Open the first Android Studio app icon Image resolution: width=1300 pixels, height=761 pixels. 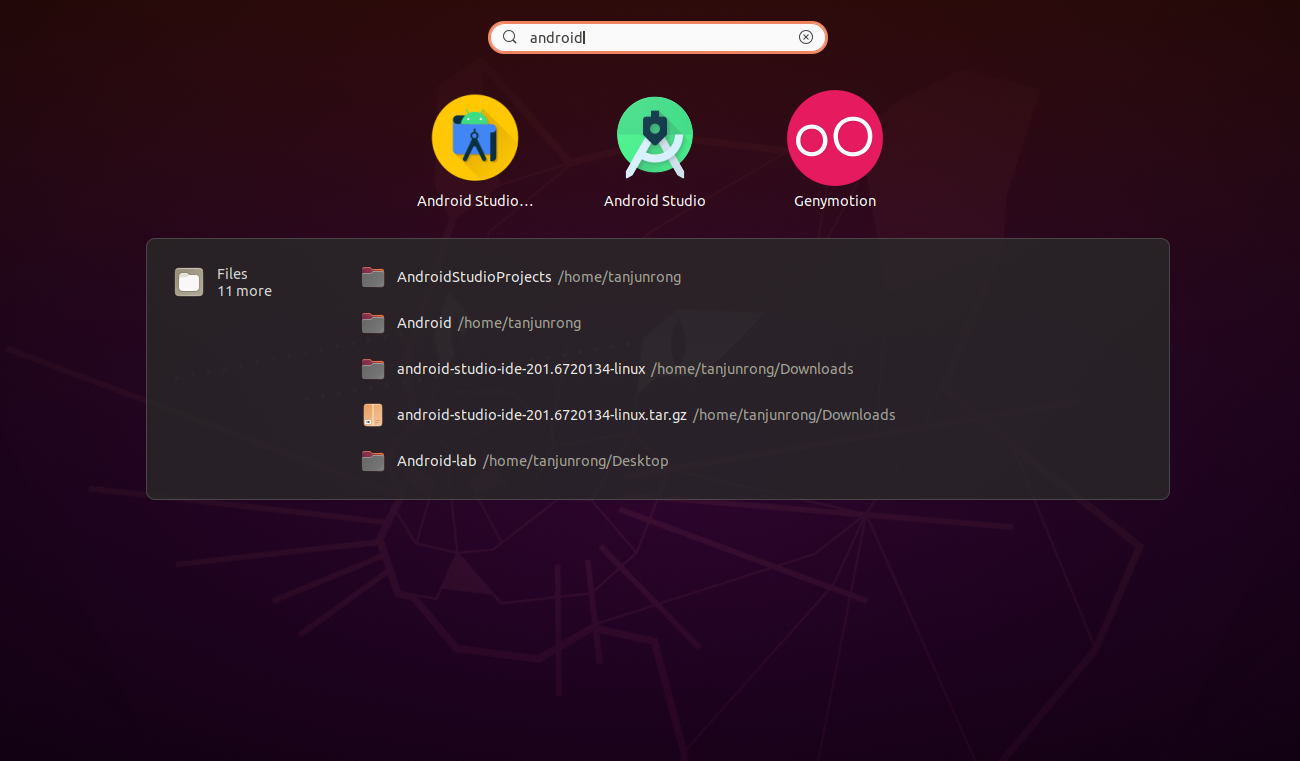pyautogui.click(x=475, y=138)
